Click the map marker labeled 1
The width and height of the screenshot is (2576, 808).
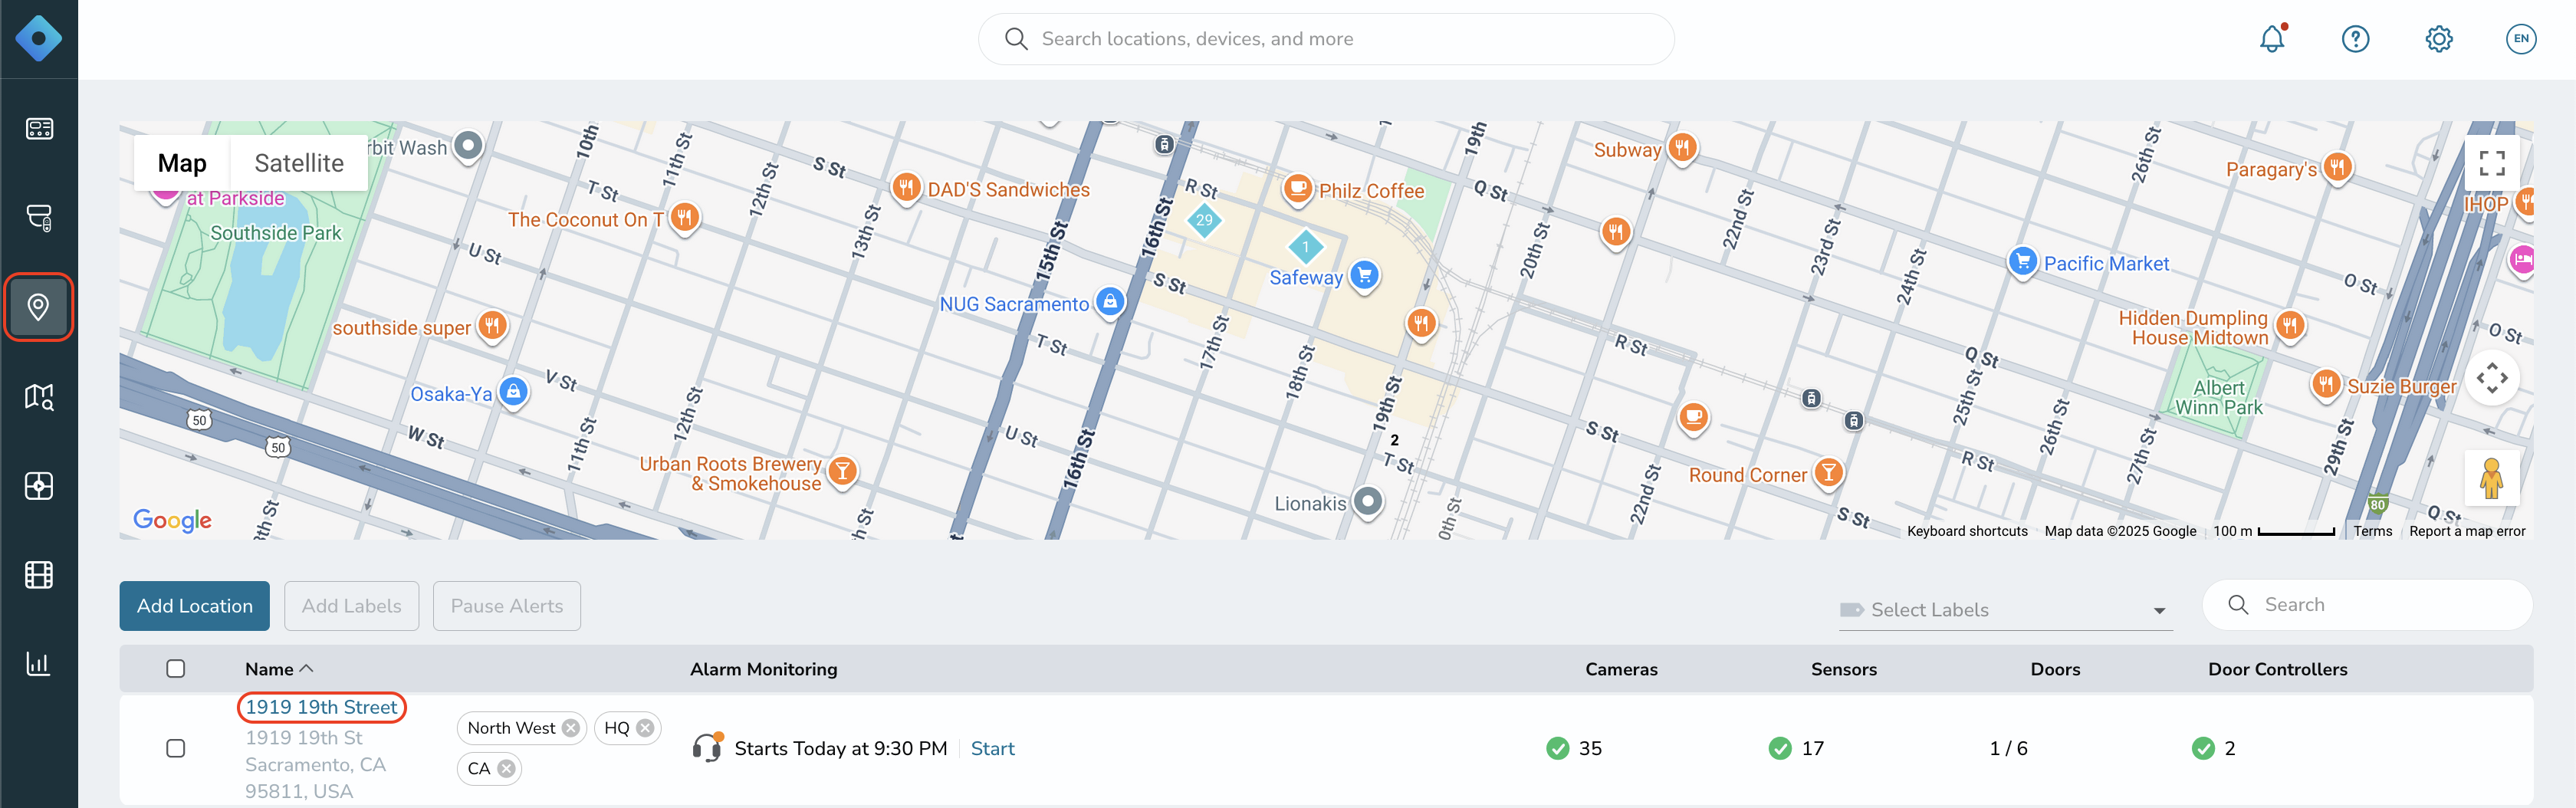click(x=1305, y=247)
